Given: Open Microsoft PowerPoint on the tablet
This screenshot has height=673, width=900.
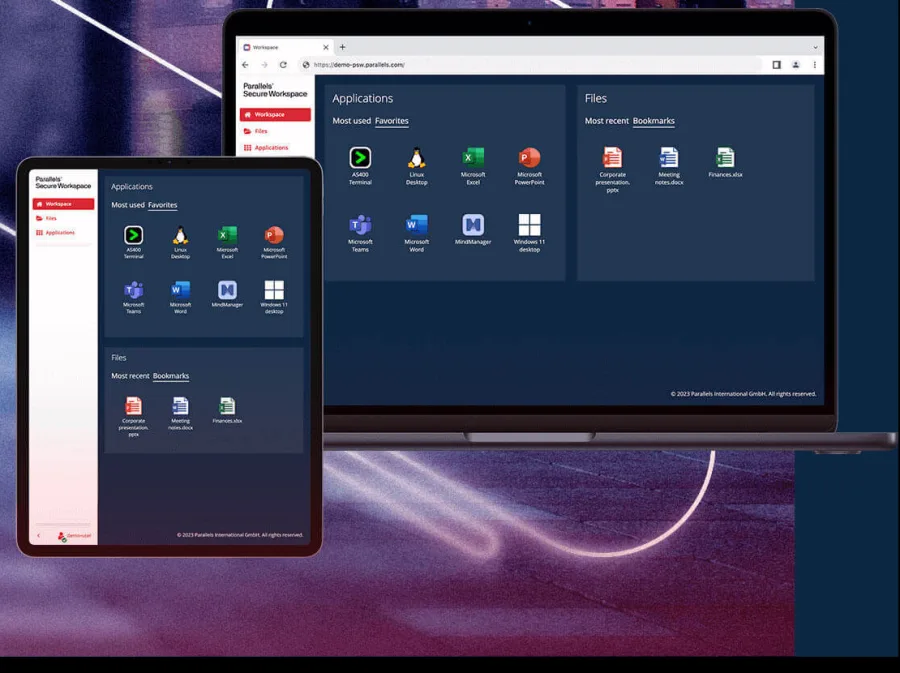Looking at the screenshot, I should 274,242.
